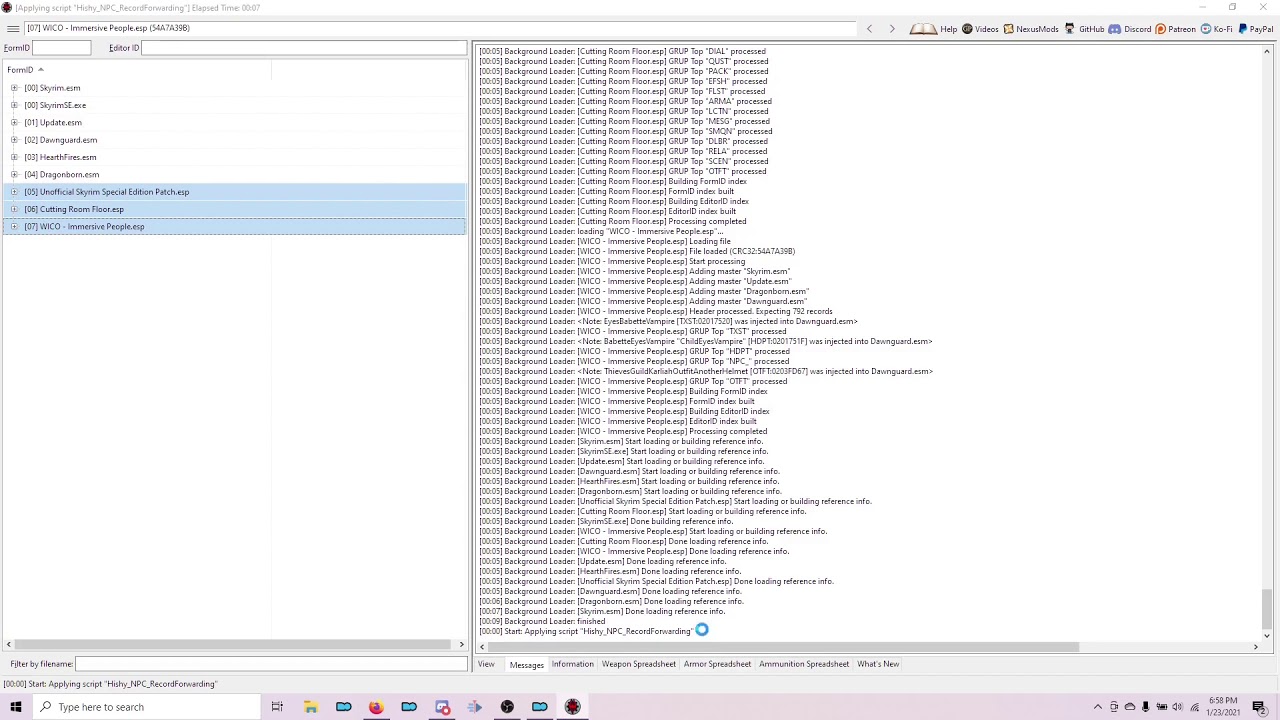Click the Filter by filename field
The height and width of the screenshot is (720, 1280).
(270, 664)
